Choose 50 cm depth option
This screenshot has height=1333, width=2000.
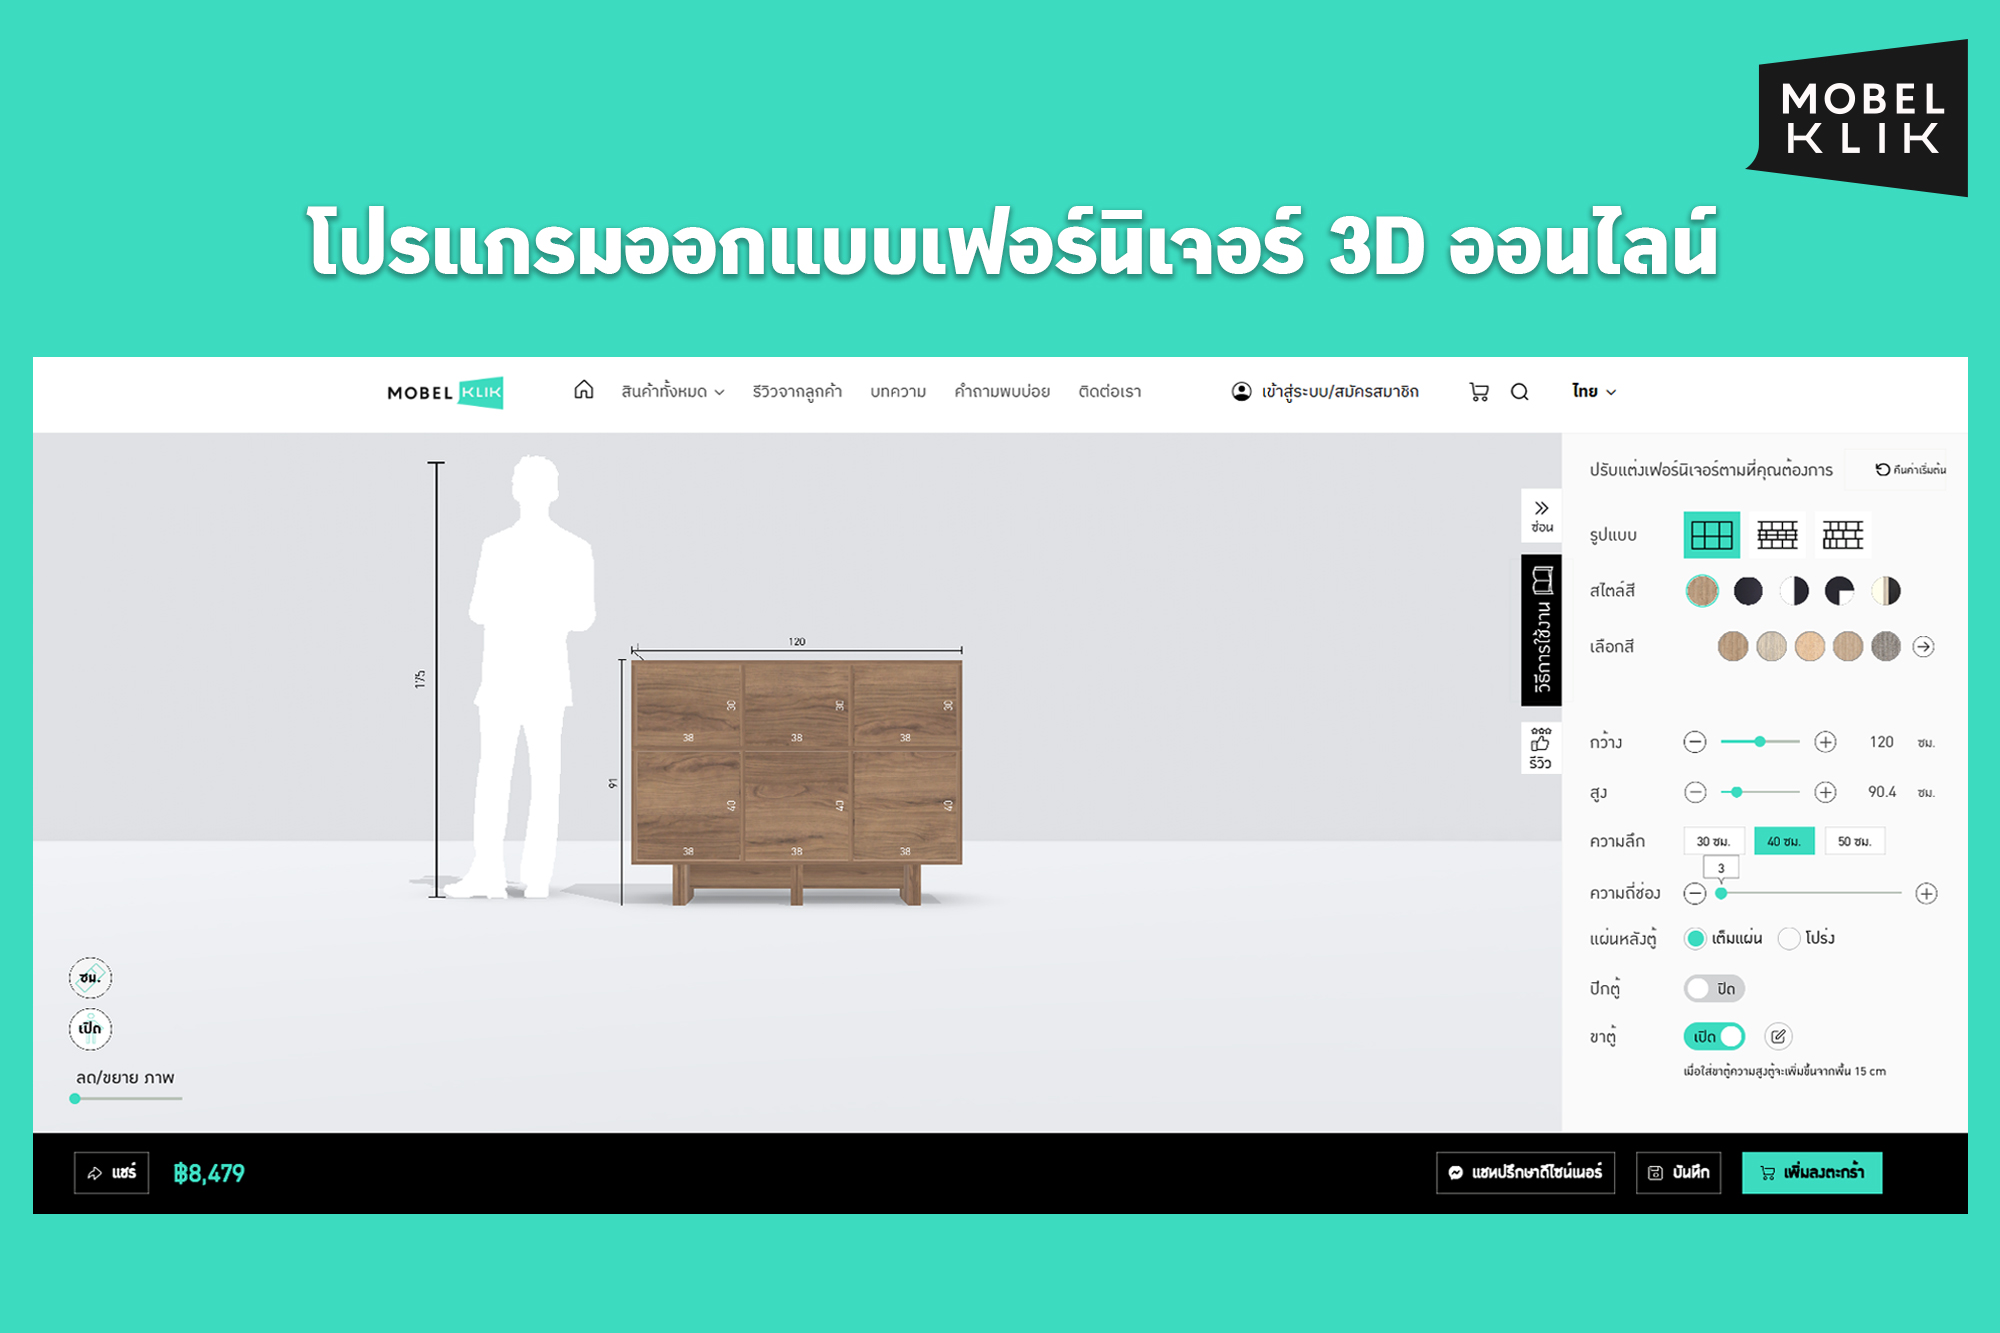pos(1854,841)
